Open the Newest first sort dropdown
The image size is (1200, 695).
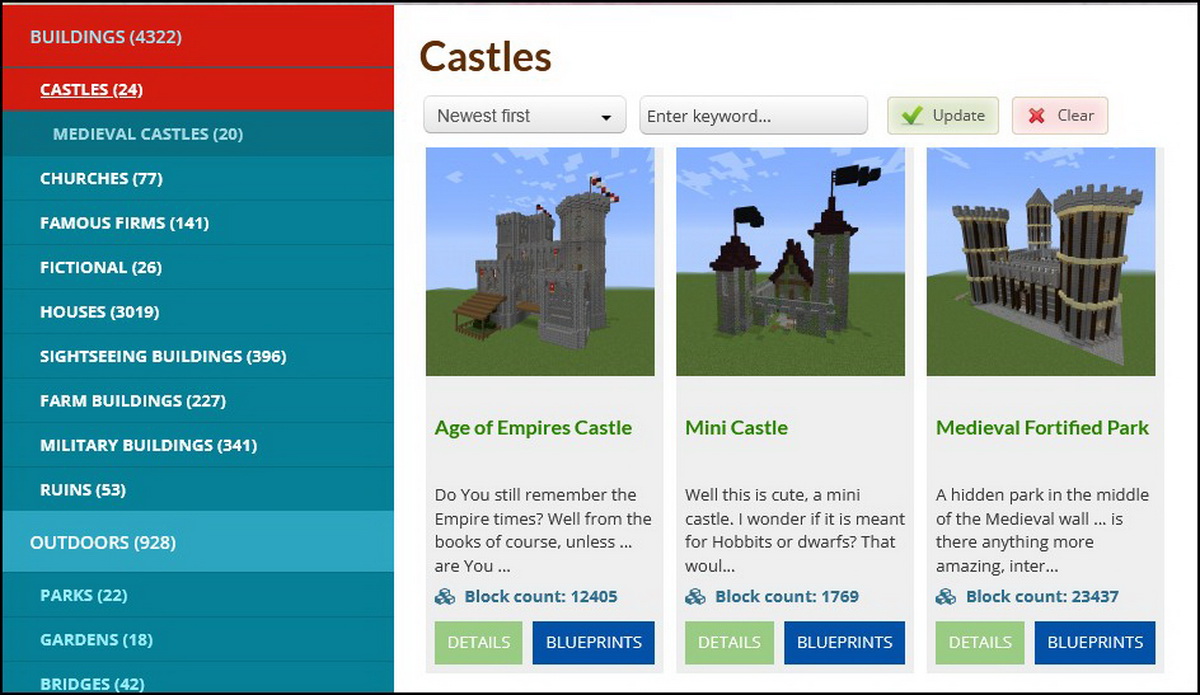525,115
